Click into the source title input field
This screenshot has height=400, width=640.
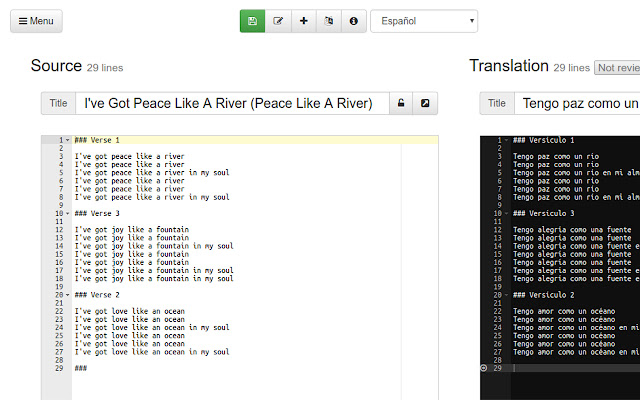point(230,103)
